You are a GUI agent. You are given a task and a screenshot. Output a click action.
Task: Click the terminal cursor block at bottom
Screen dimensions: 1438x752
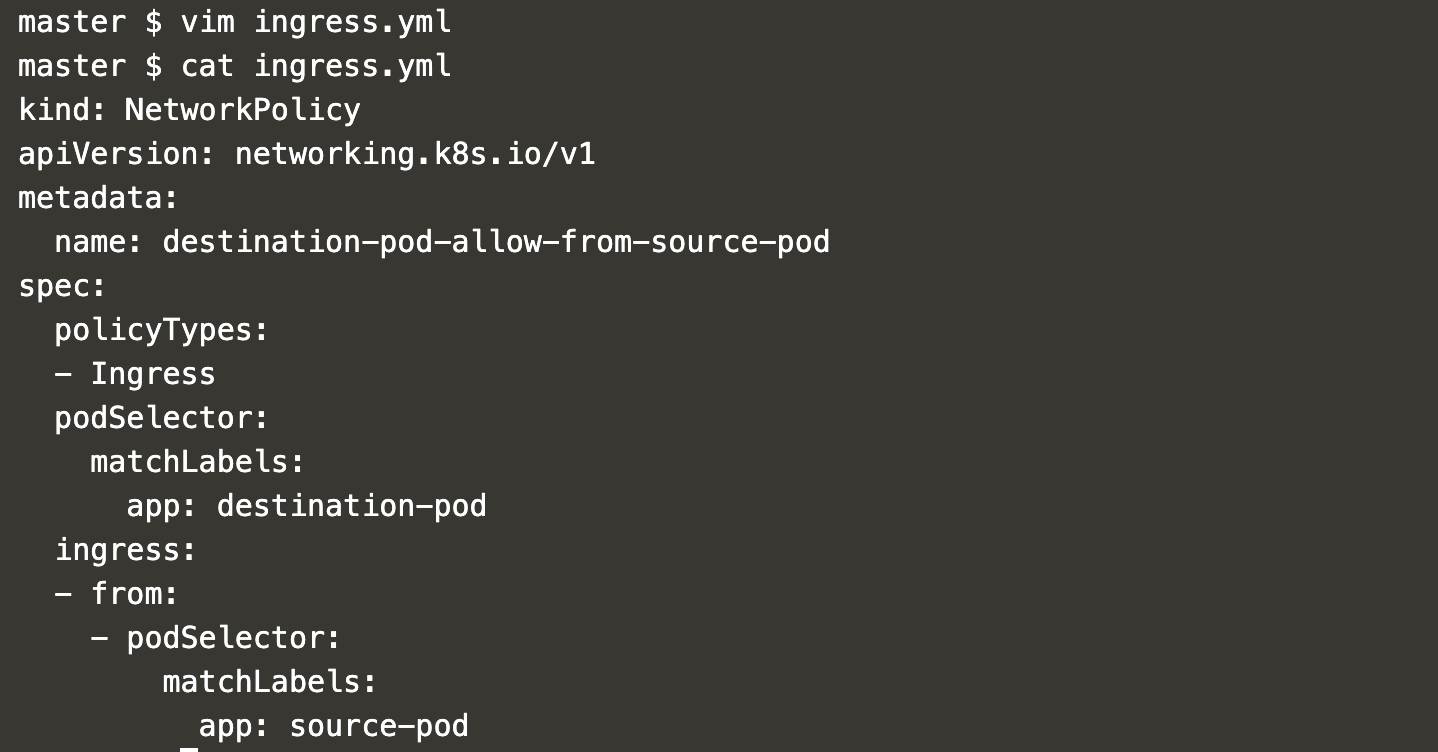point(189,749)
